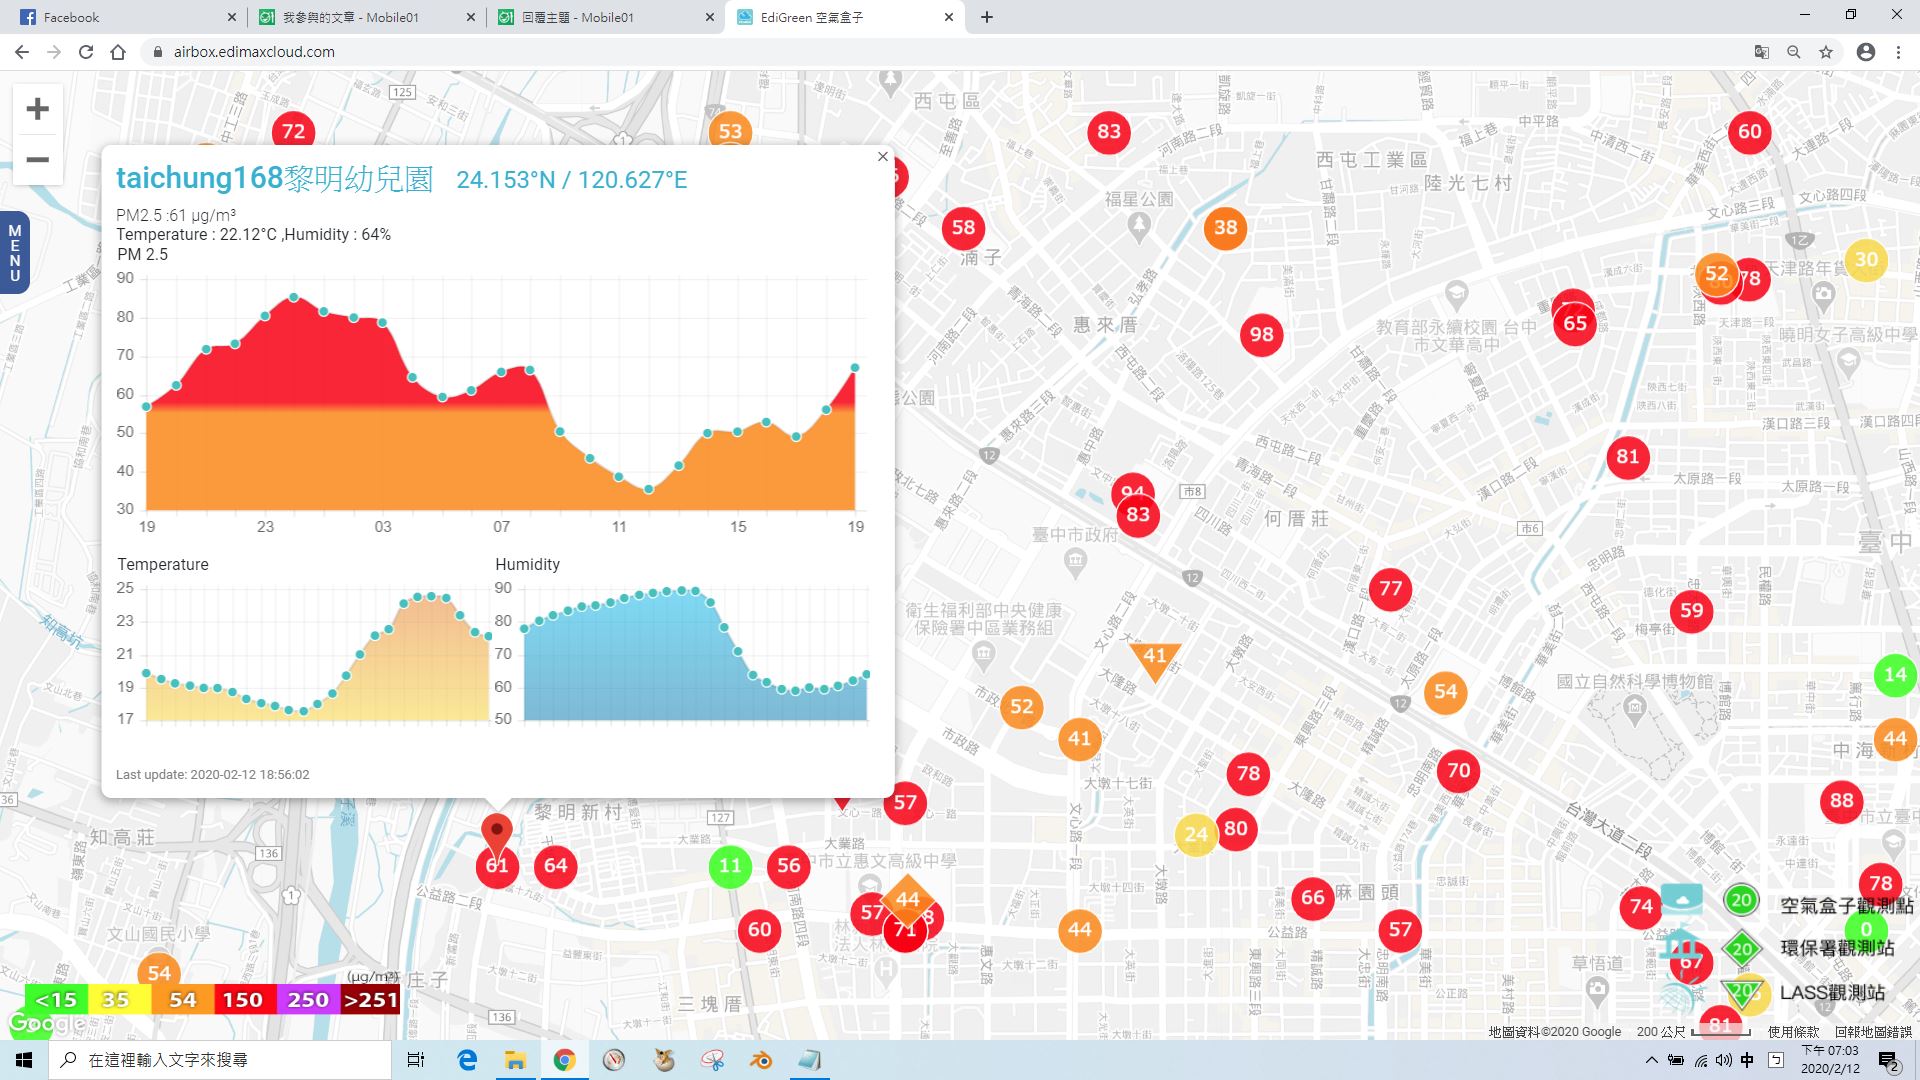The width and height of the screenshot is (1920, 1080).
Task: Zoom in the map with plus button
Action: tap(37, 109)
